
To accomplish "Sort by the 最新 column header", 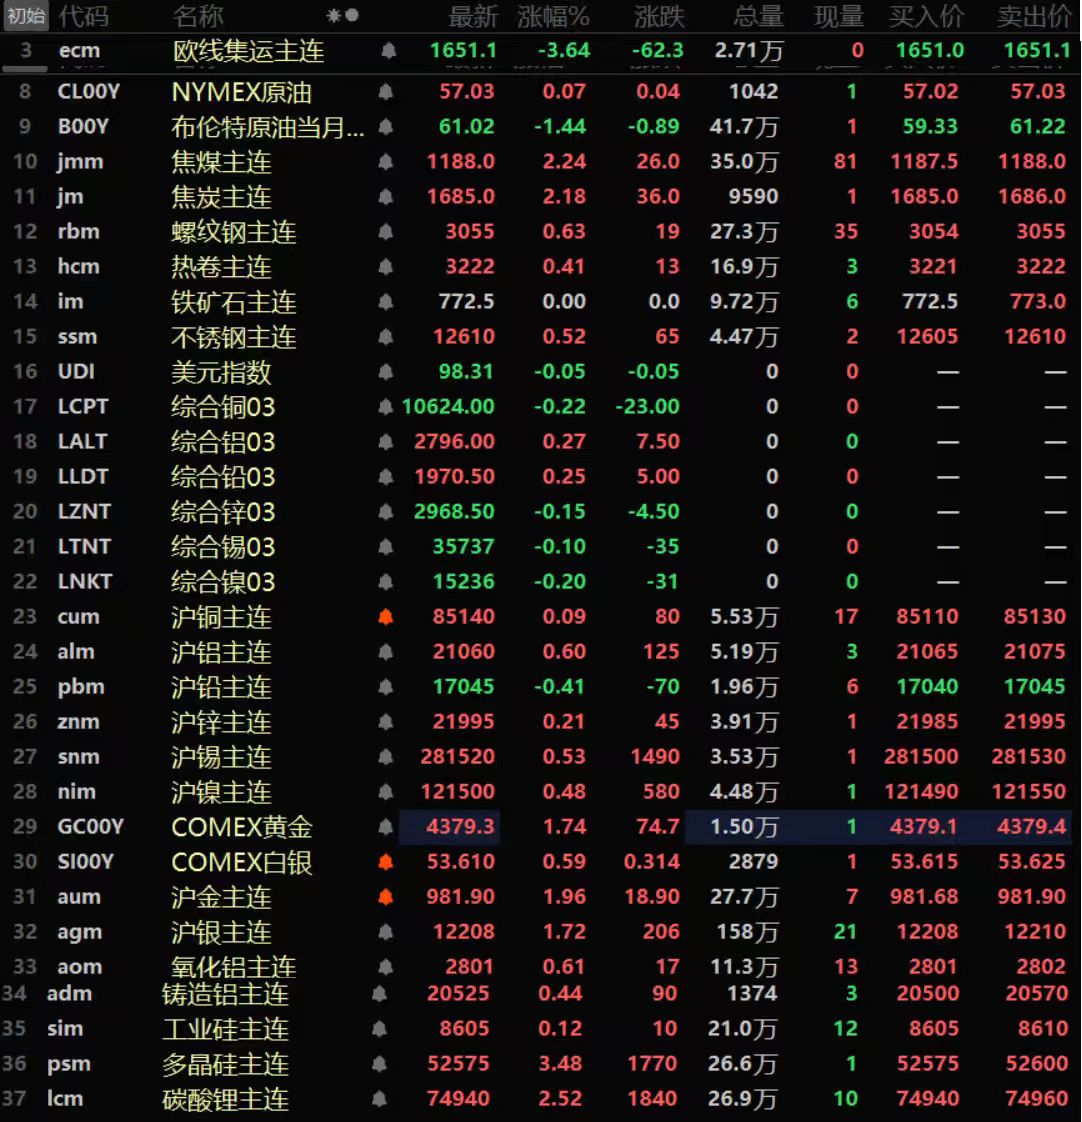I will [x=472, y=16].
